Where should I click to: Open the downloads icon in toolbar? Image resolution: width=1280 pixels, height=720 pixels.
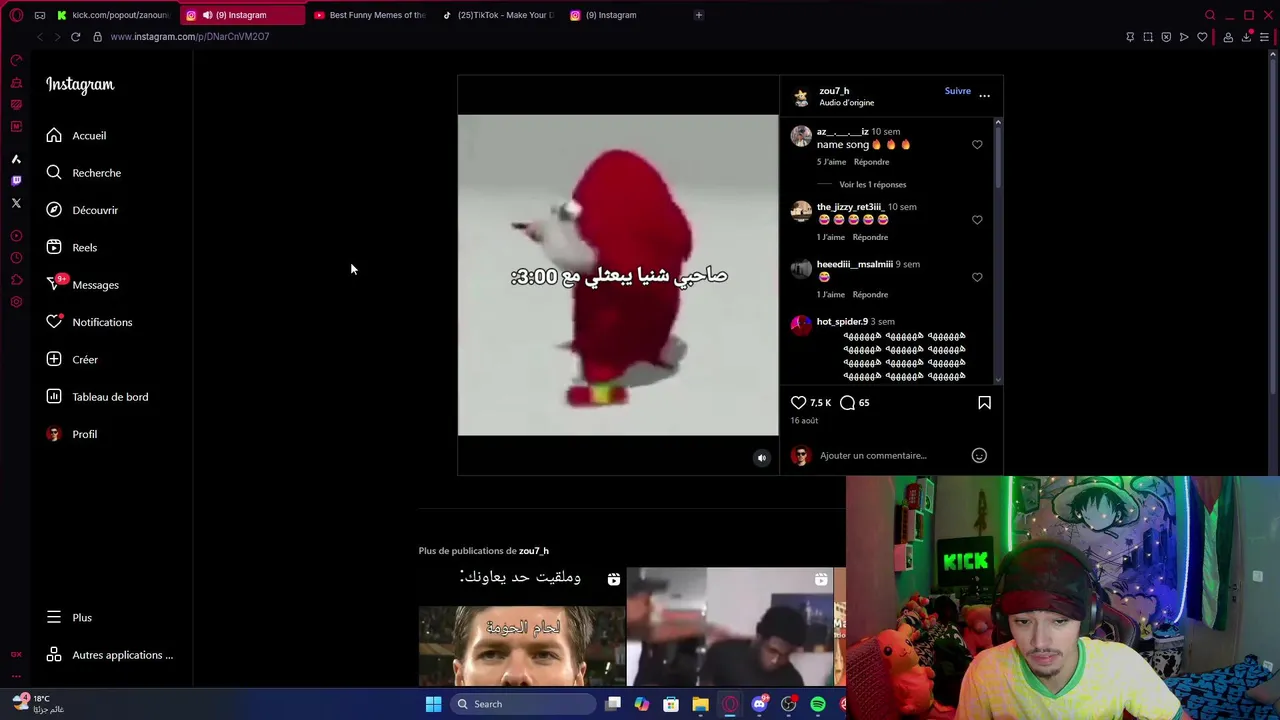[x=1246, y=37]
